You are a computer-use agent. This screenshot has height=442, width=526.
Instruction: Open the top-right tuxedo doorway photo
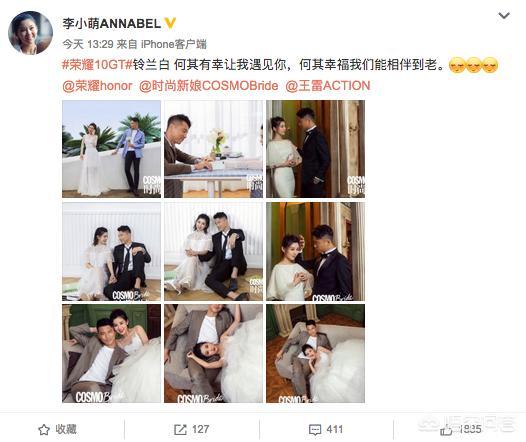(315, 149)
